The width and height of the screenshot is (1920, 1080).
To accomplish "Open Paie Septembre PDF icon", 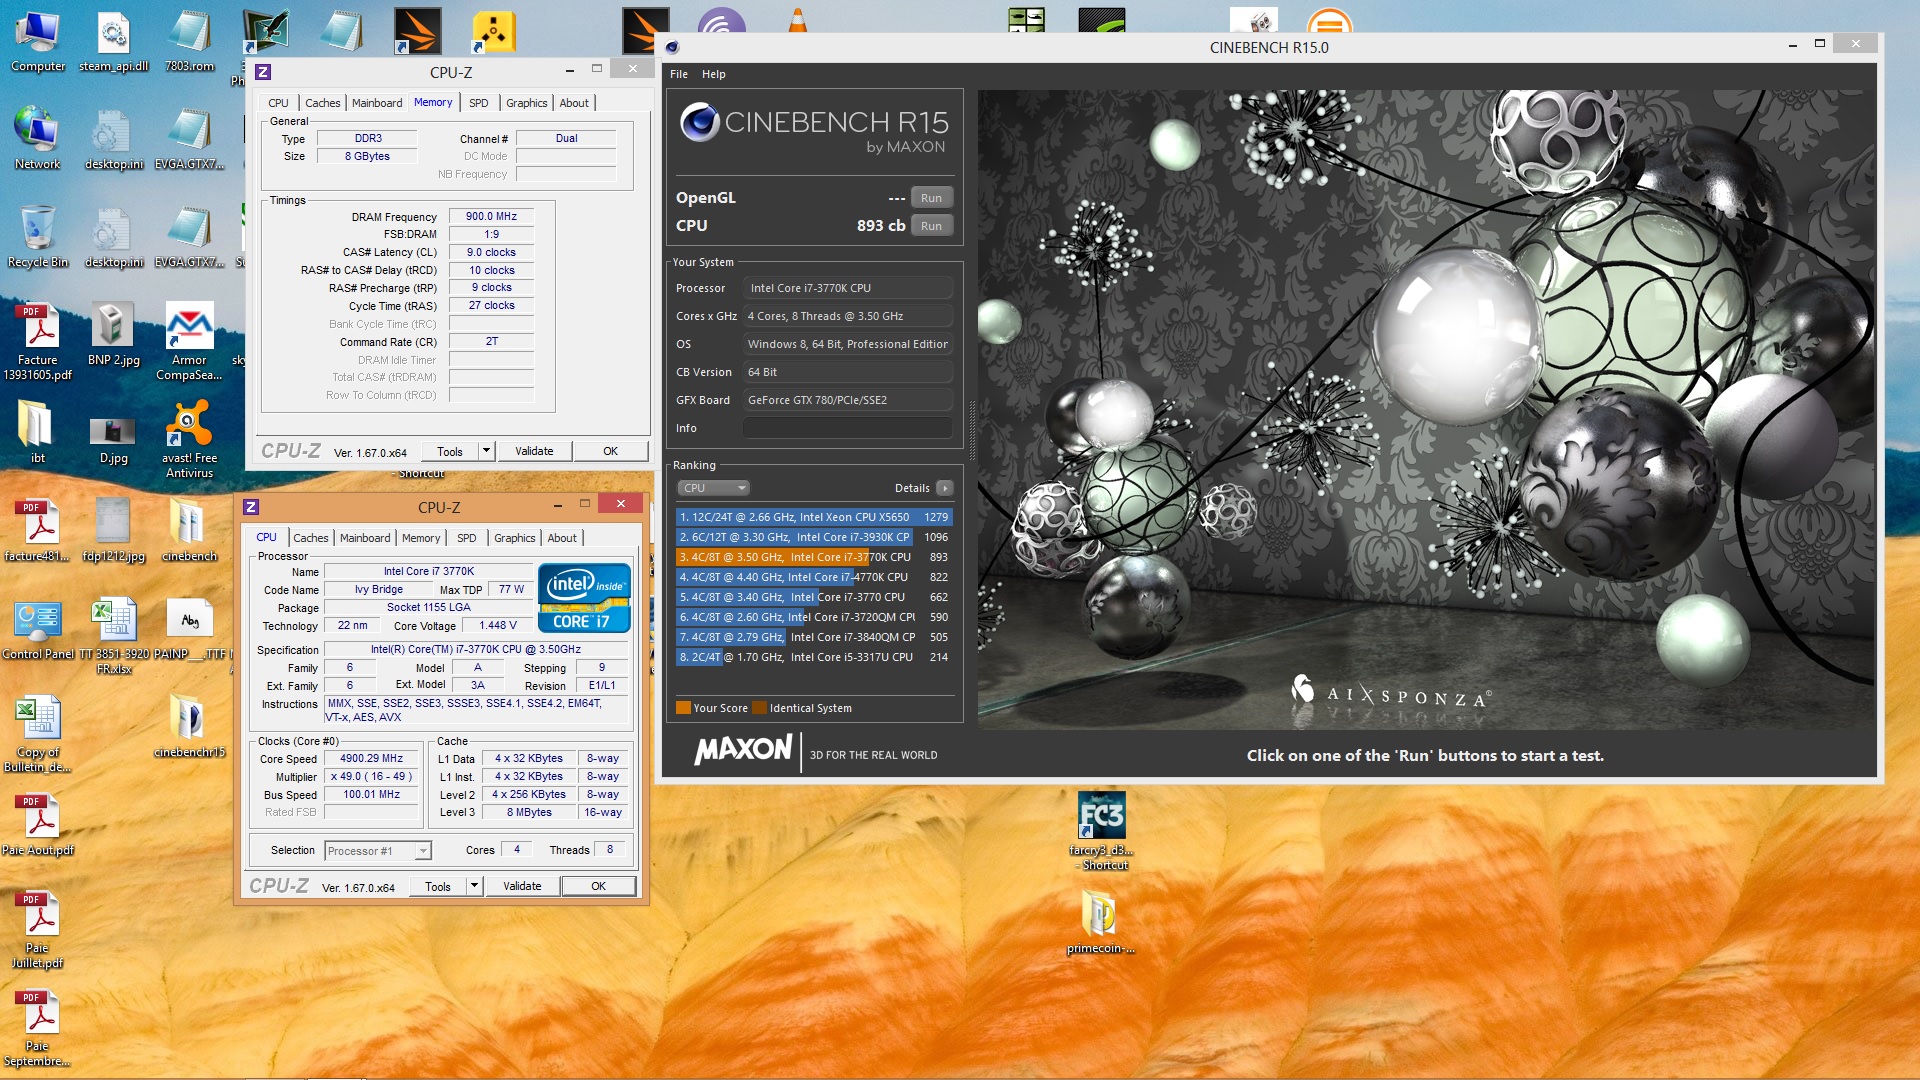I will pos(37,1026).
